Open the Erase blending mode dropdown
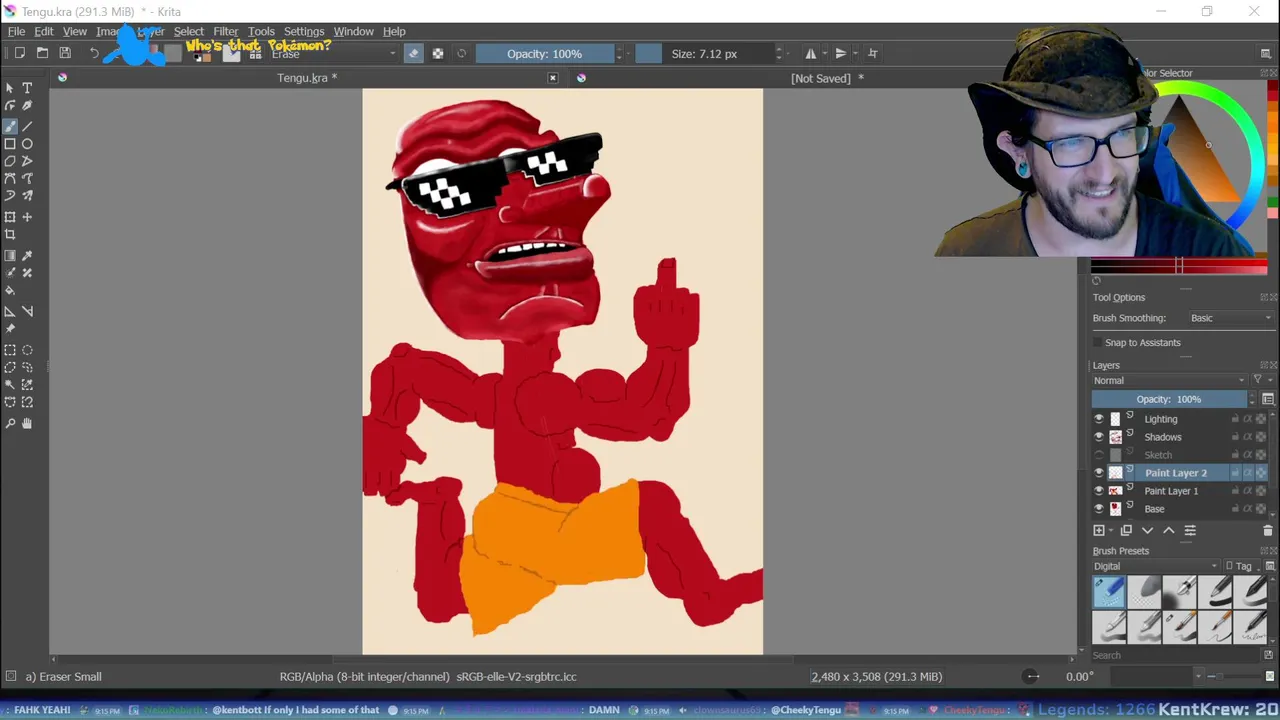This screenshot has height=720, width=1280. point(332,53)
